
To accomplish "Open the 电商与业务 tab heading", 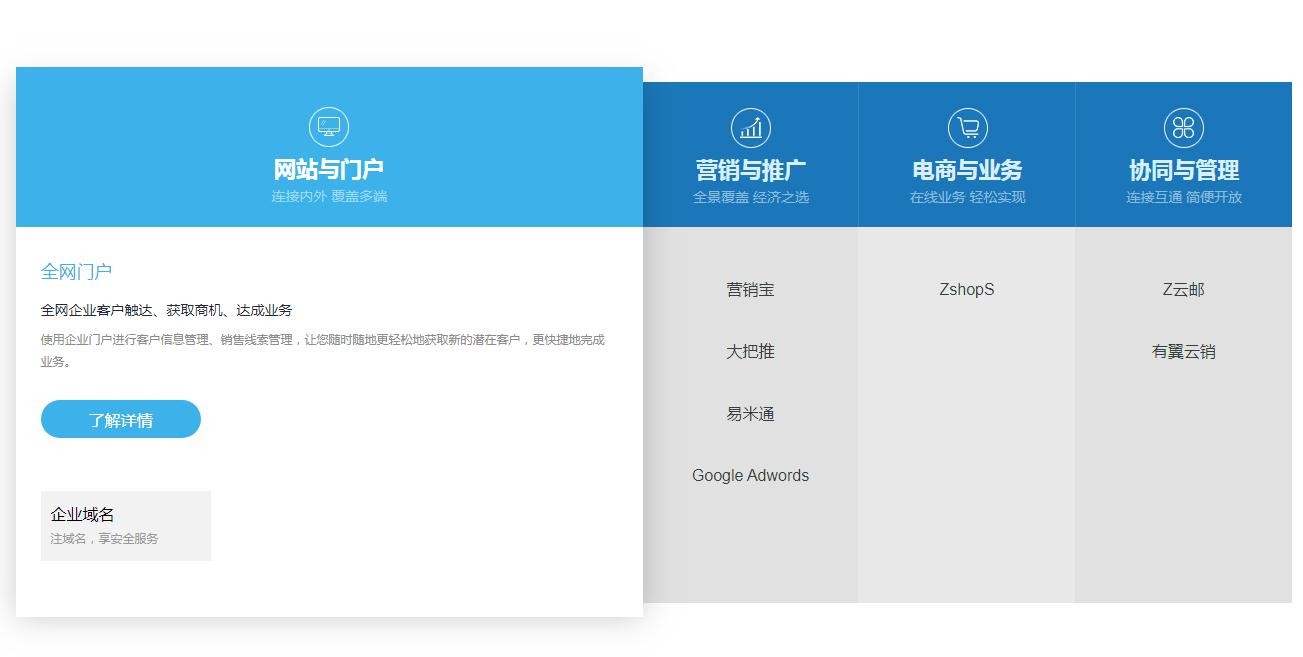I will point(967,170).
